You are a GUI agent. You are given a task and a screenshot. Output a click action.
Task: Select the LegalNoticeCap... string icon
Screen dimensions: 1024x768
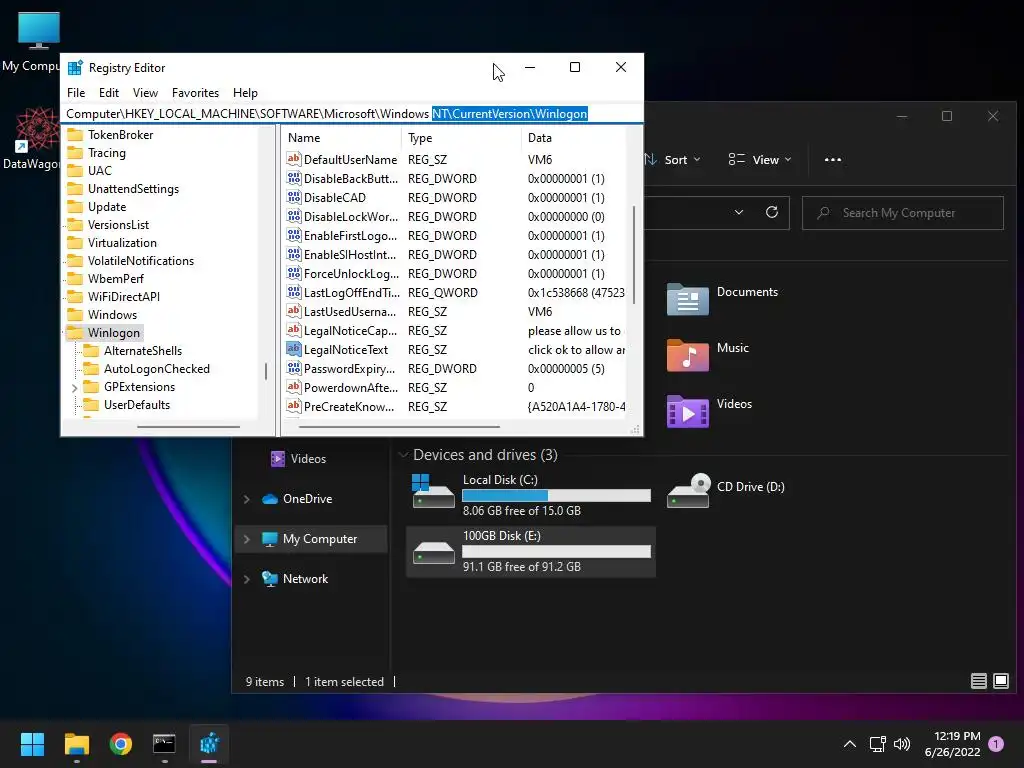(294, 329)
